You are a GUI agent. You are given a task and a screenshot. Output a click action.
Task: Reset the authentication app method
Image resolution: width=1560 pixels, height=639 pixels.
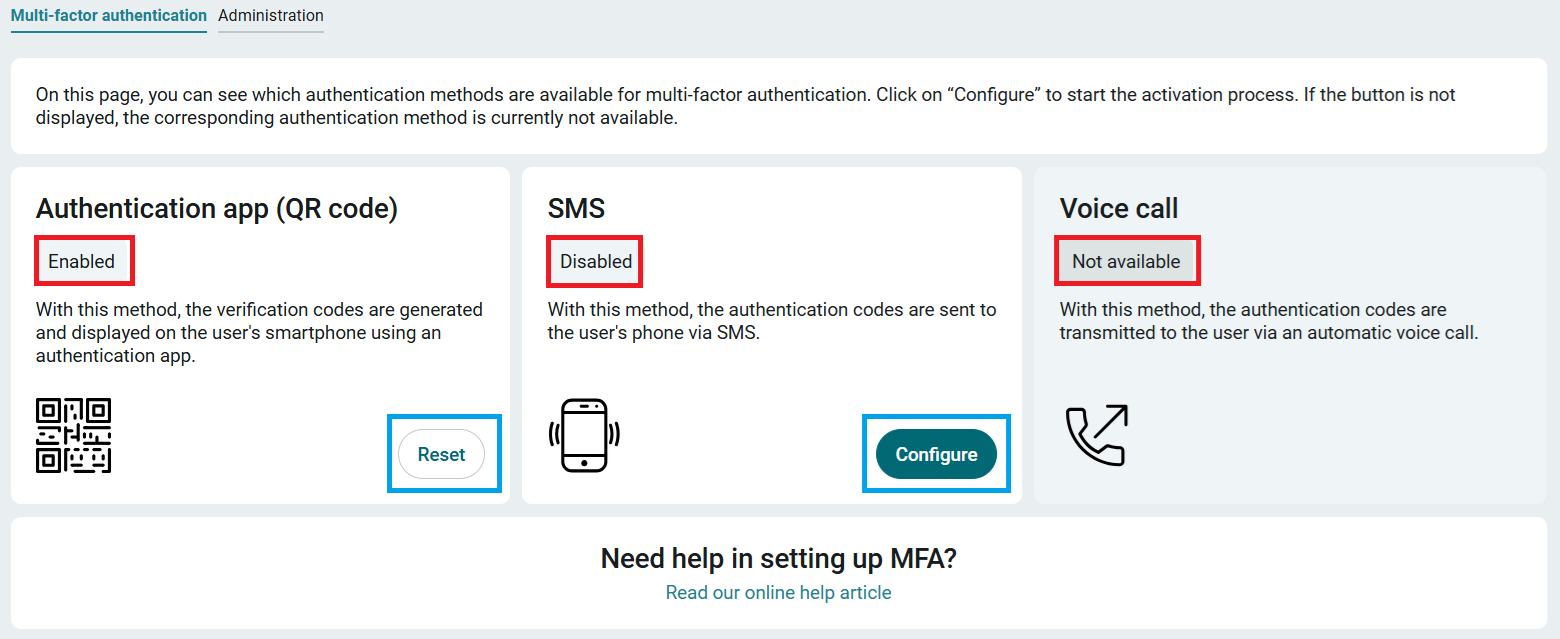[441, 454]
